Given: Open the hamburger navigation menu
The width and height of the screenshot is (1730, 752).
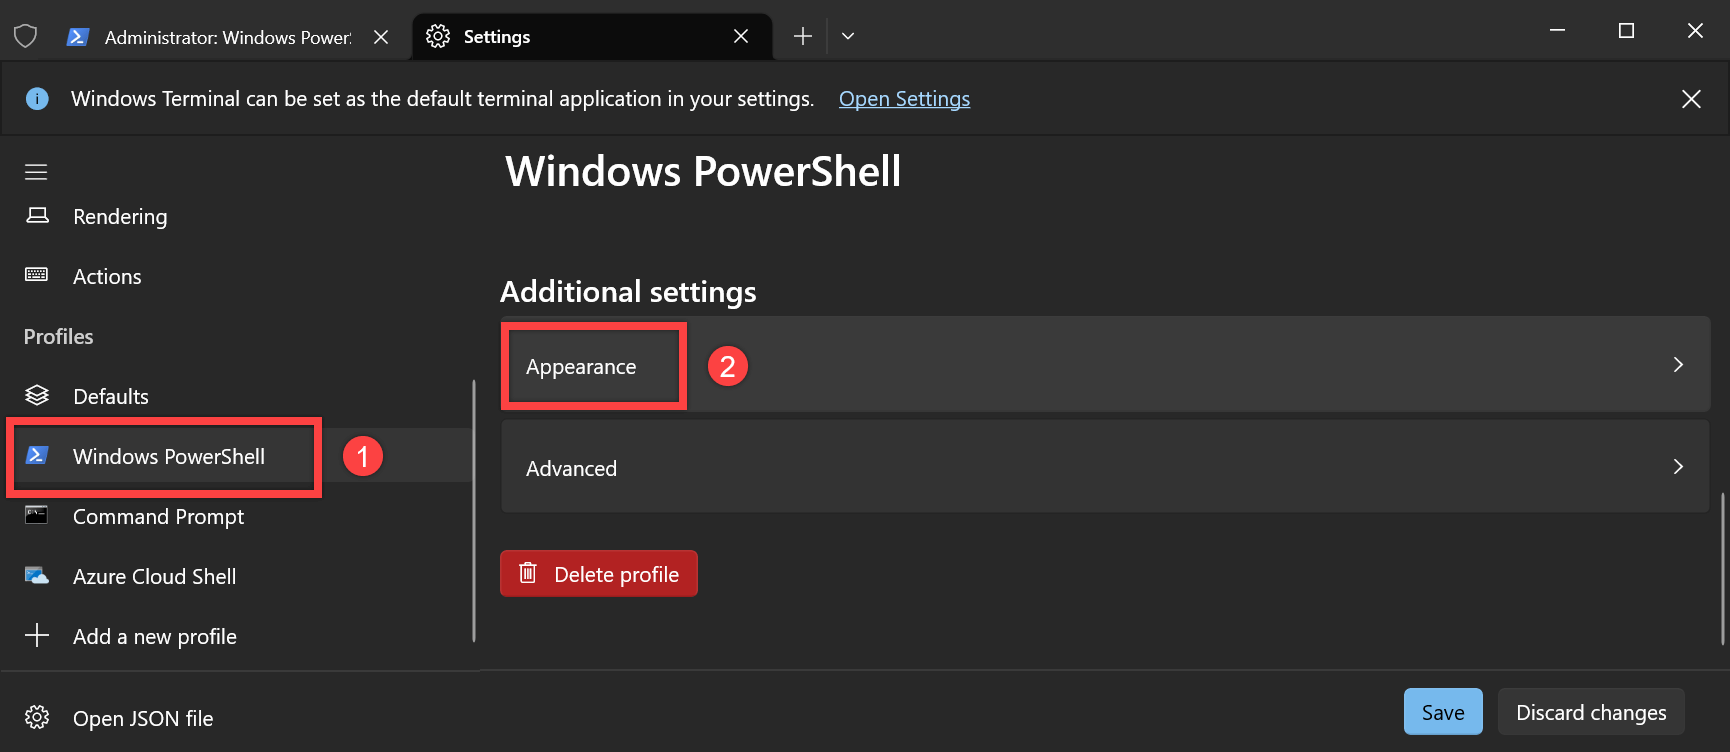Looking at the screenshot, I should tap(36, 172).
